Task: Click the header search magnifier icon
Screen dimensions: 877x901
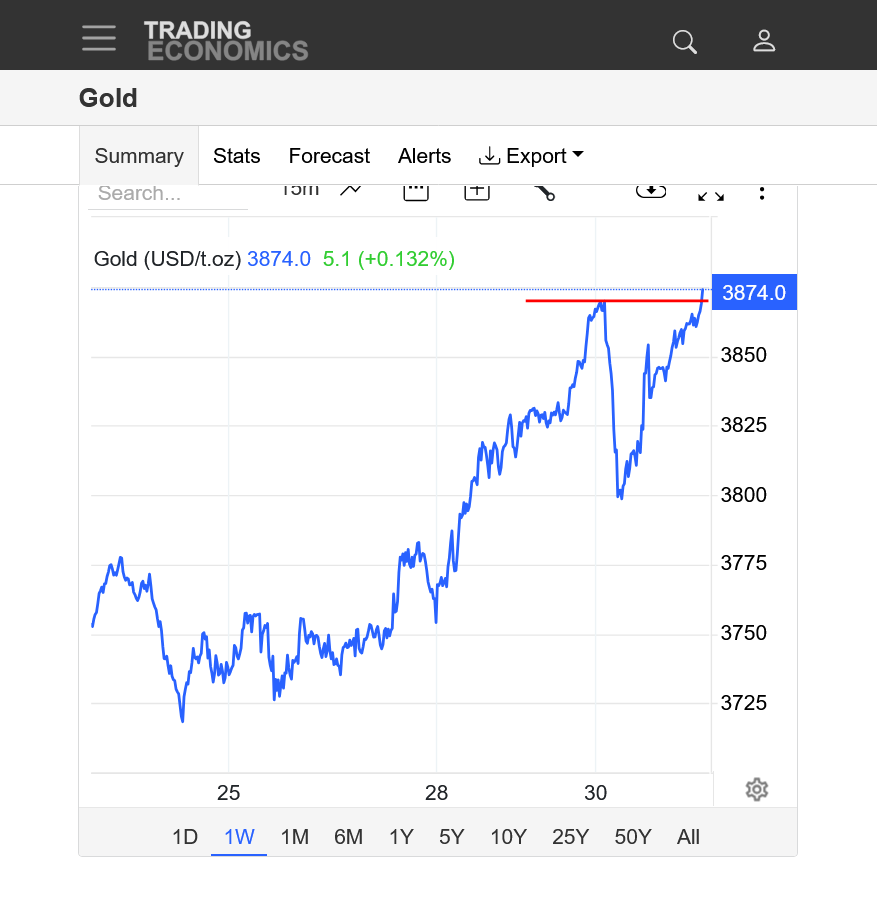Action: pos(685,41)
